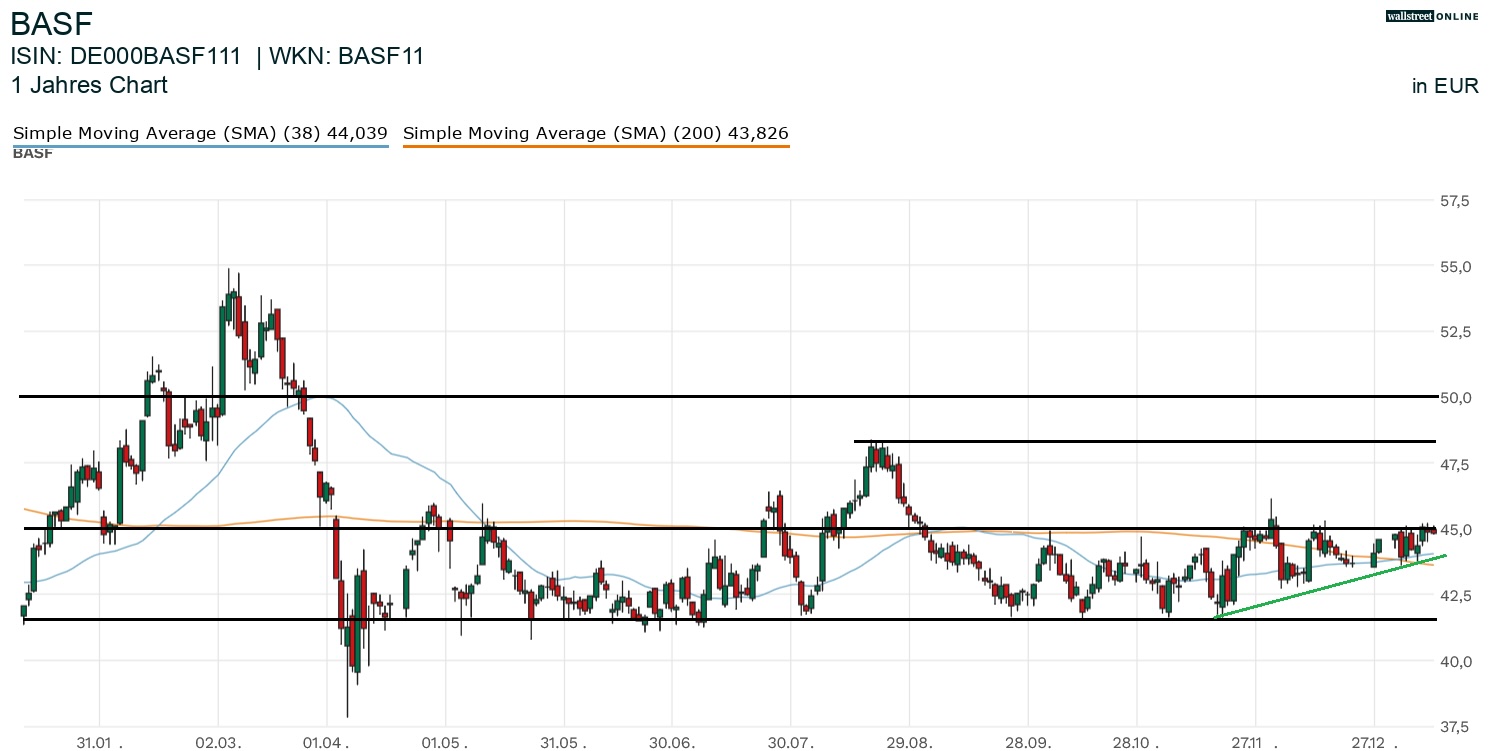
Task: Click the ISIN DE000BASF111 text
Action: click(x=126, y=57)
